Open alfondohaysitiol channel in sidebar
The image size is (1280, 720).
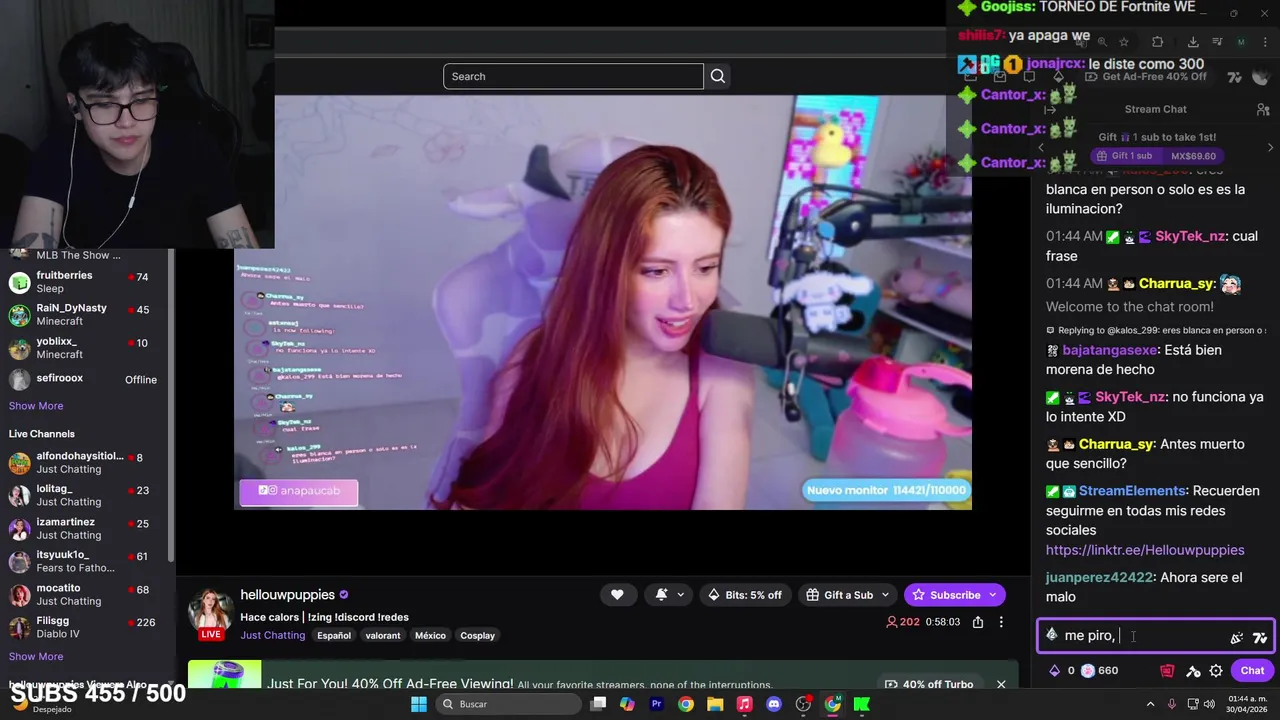click(x=87, y=462)
